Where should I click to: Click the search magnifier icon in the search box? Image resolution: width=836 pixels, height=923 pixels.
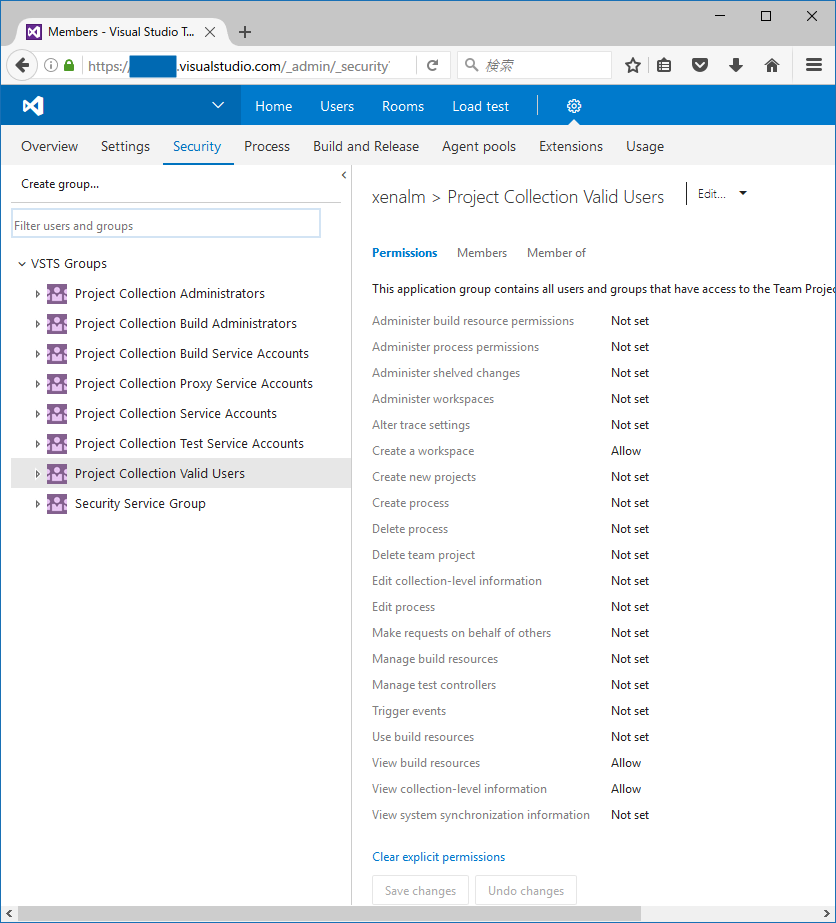click(x=471, y=65)
